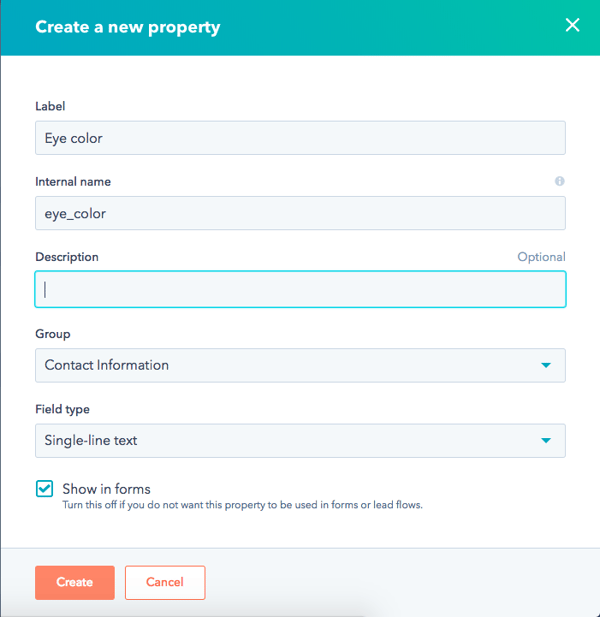Click the 'Group' field caption
This screenshot has height=617, width=600.
(53, 334)
